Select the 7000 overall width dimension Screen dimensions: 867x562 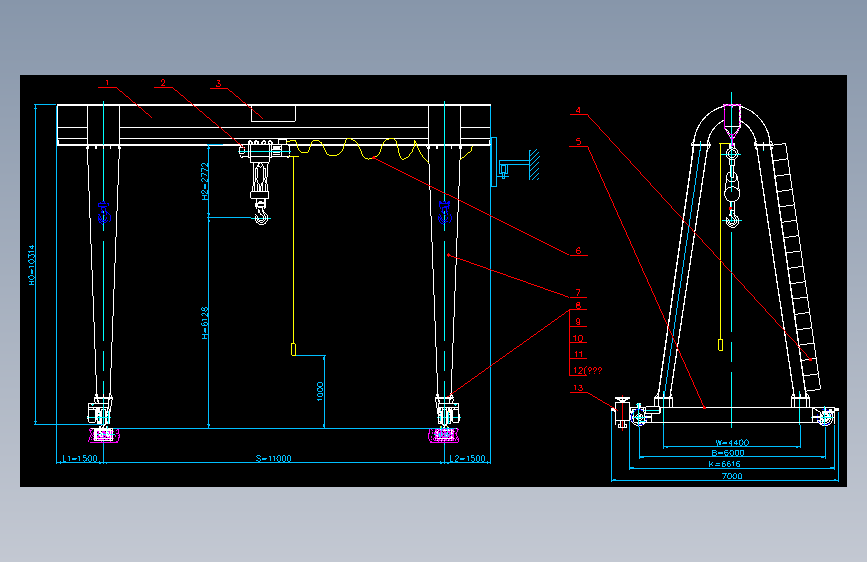(732, 476)
